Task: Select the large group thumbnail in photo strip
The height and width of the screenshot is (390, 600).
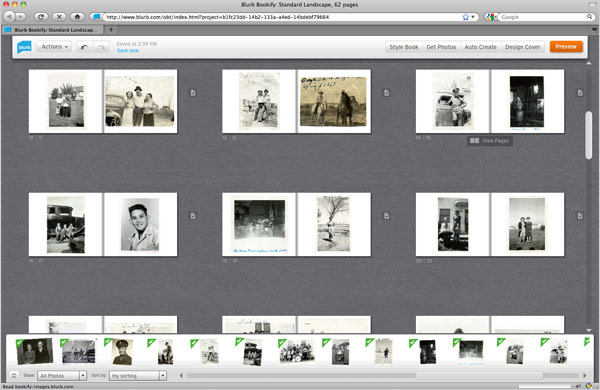Action: [297, 352]
